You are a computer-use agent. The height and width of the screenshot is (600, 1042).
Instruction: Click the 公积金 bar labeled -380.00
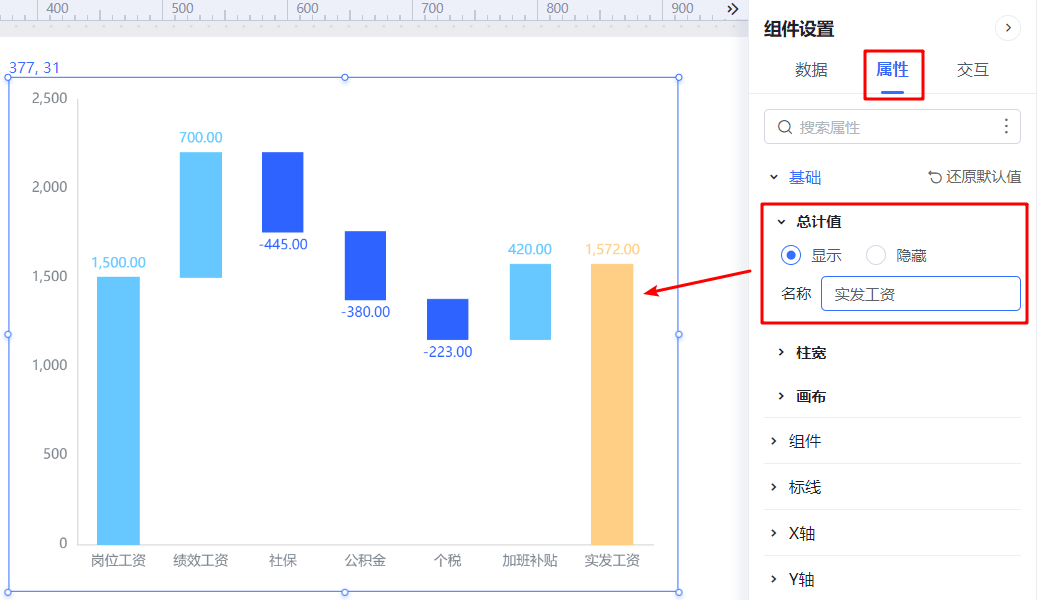(365, 265)
